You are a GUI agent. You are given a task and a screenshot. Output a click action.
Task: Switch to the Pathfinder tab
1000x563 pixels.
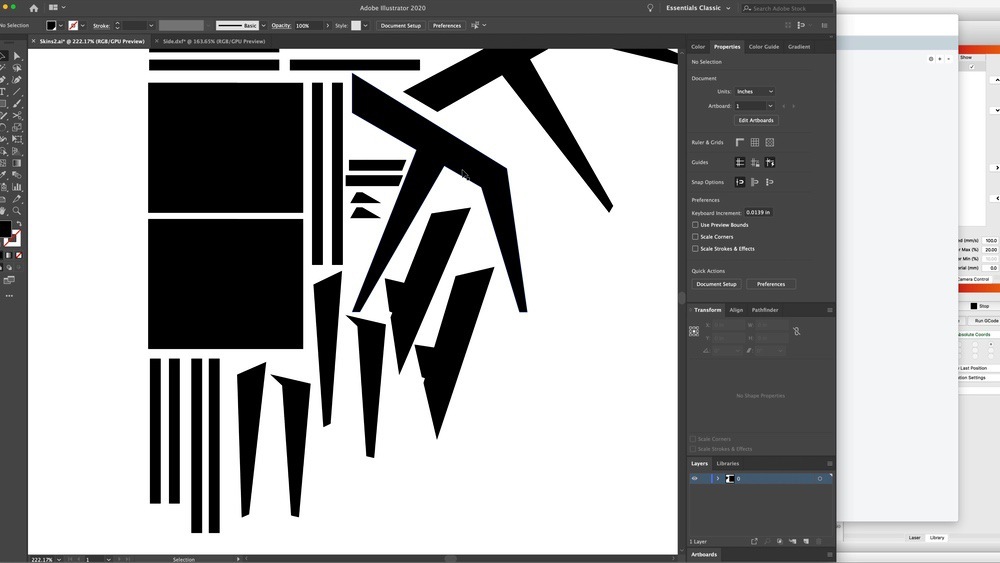(765, 310)
